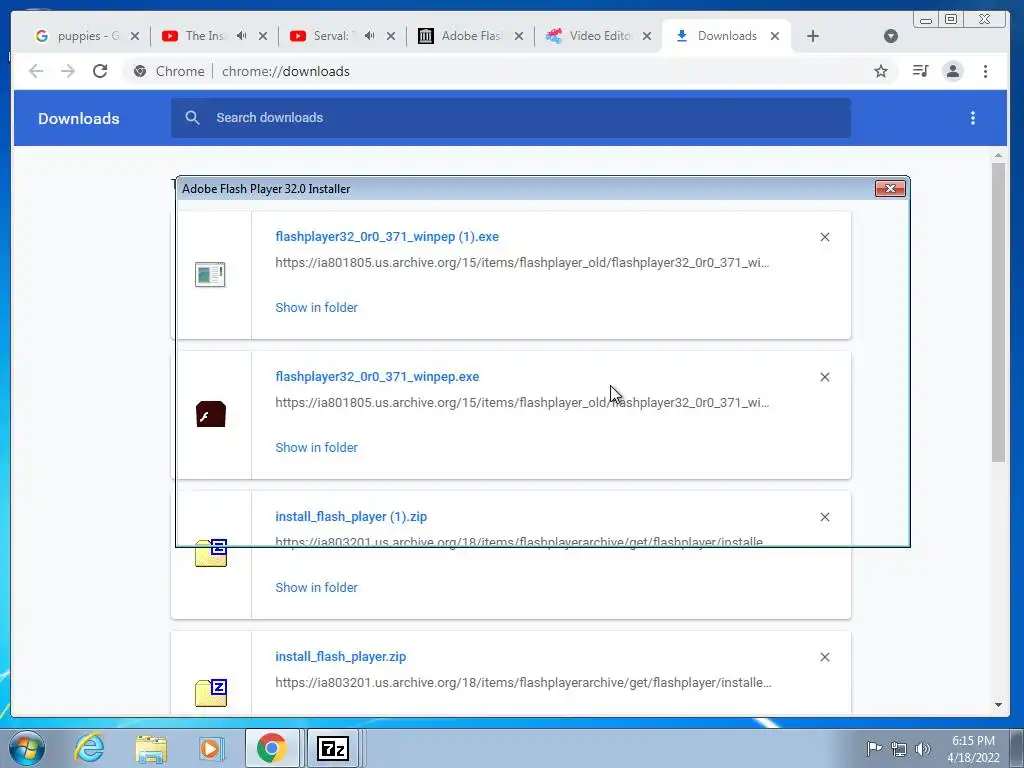Click the Flash Player red file icon
1024x768 pixels.
coord(210,414)
